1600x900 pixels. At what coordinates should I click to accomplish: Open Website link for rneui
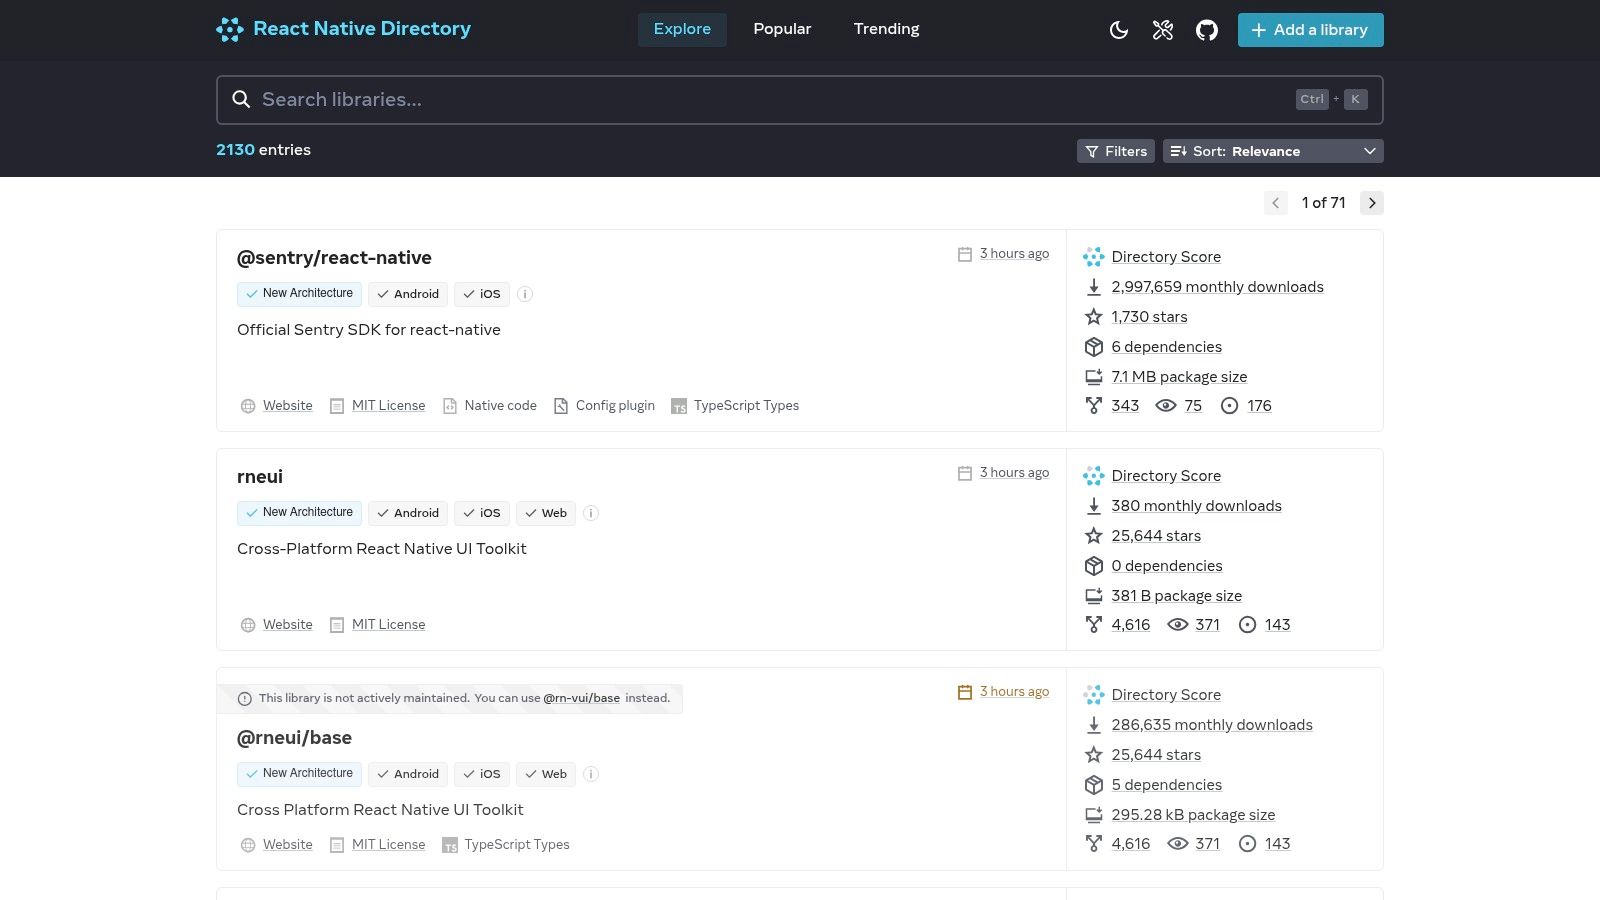click(287, 625)
